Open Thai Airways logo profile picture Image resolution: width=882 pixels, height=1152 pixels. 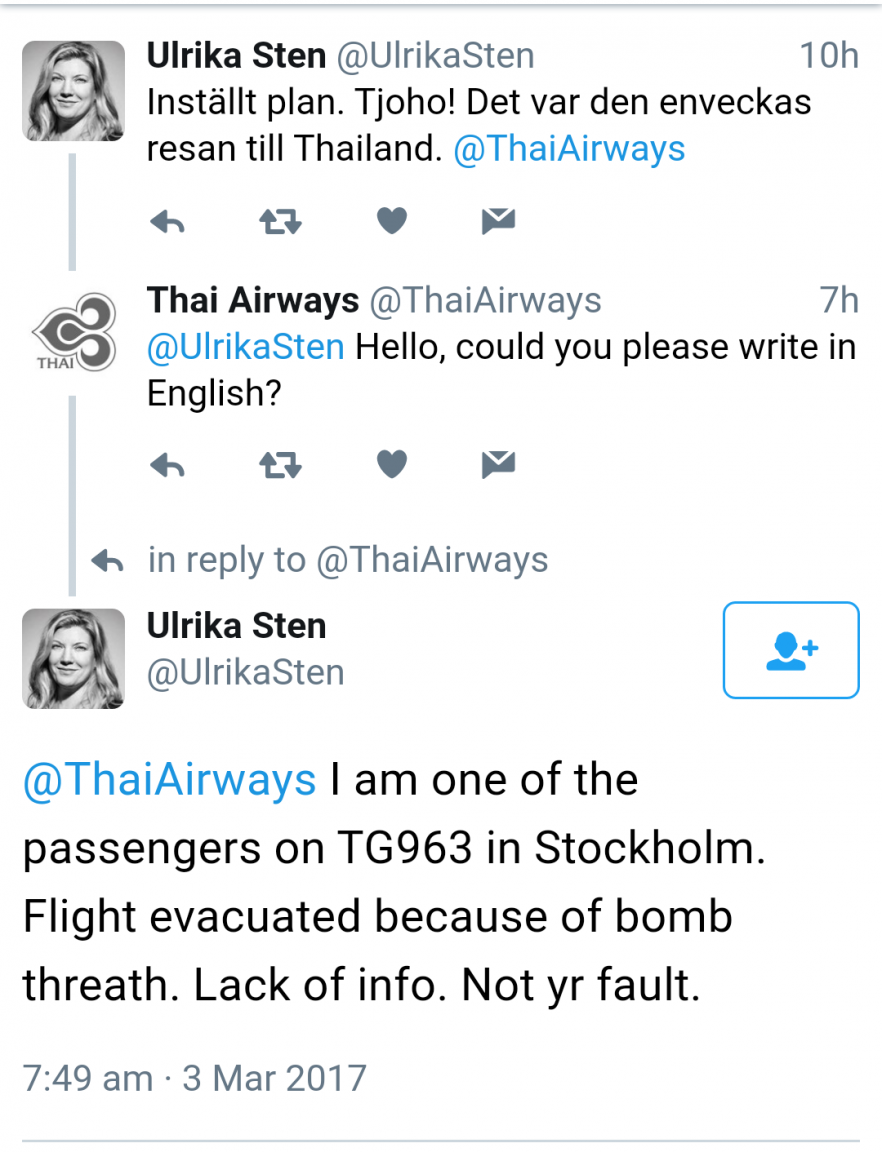[73, 333]
